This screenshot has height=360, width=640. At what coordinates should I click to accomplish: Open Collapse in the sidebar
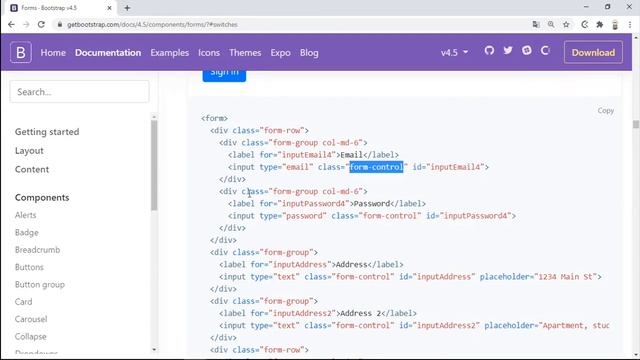(31, 337)
